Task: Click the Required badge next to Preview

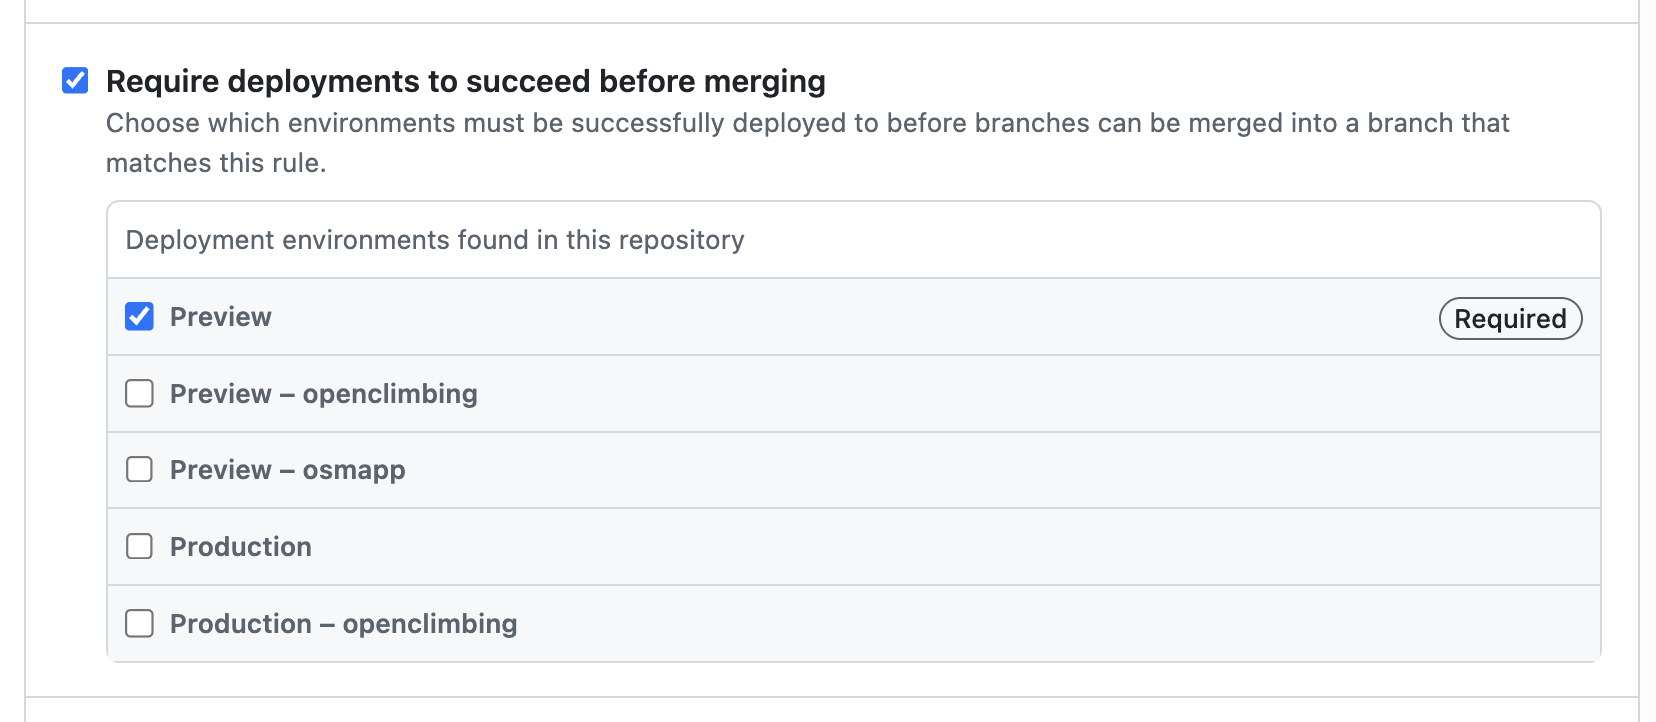Action: click(1510, 318)
